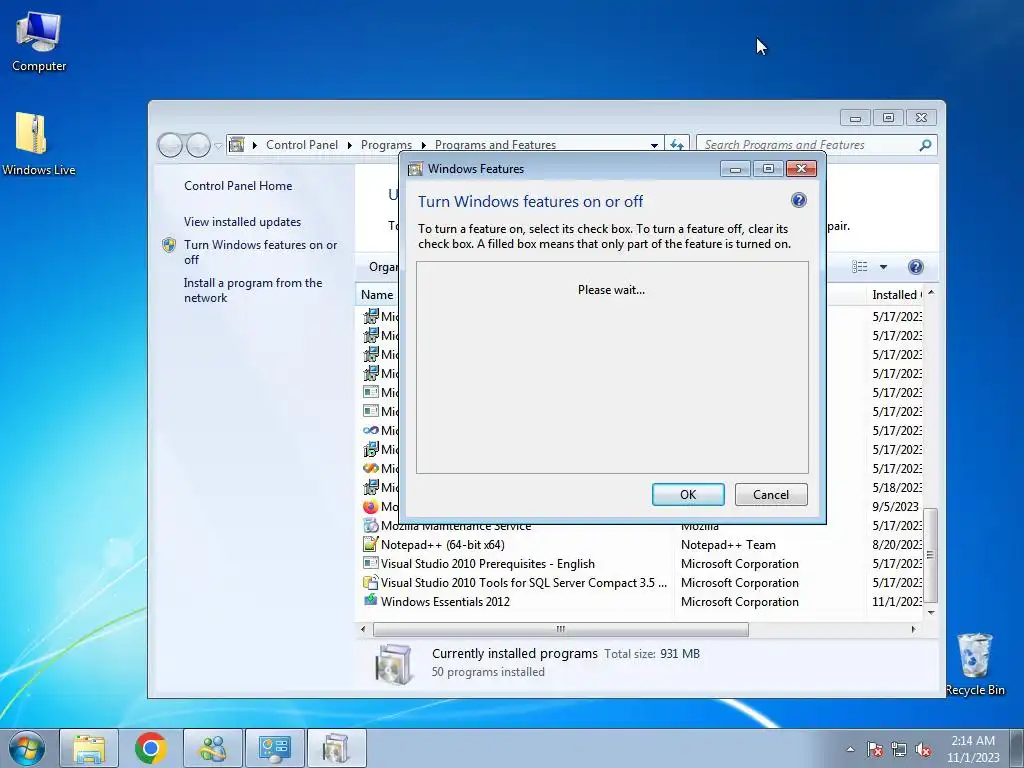Open Windows Explorer from taskbar
The width and height of the screenshot is (1024, 768).
(x=89, y=748)
